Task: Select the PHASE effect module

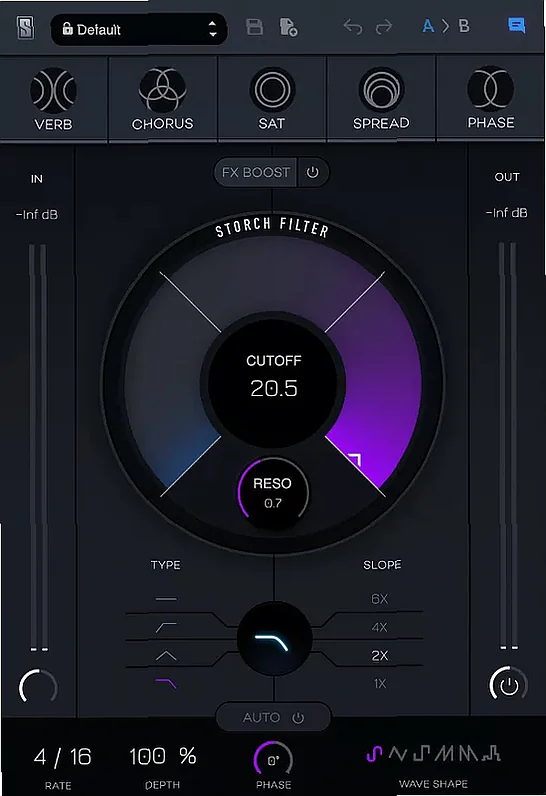Action: (x=491, y=100)
